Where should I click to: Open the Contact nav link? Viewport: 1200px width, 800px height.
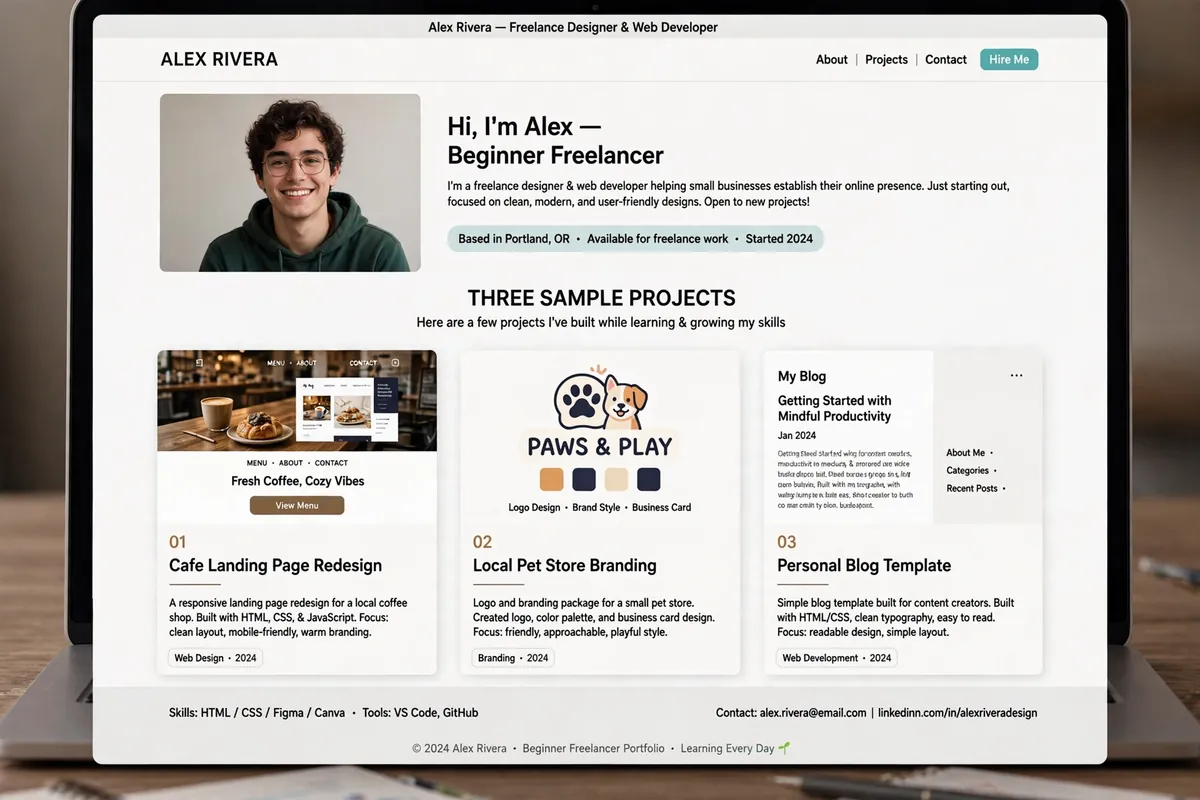pos(945,60)
